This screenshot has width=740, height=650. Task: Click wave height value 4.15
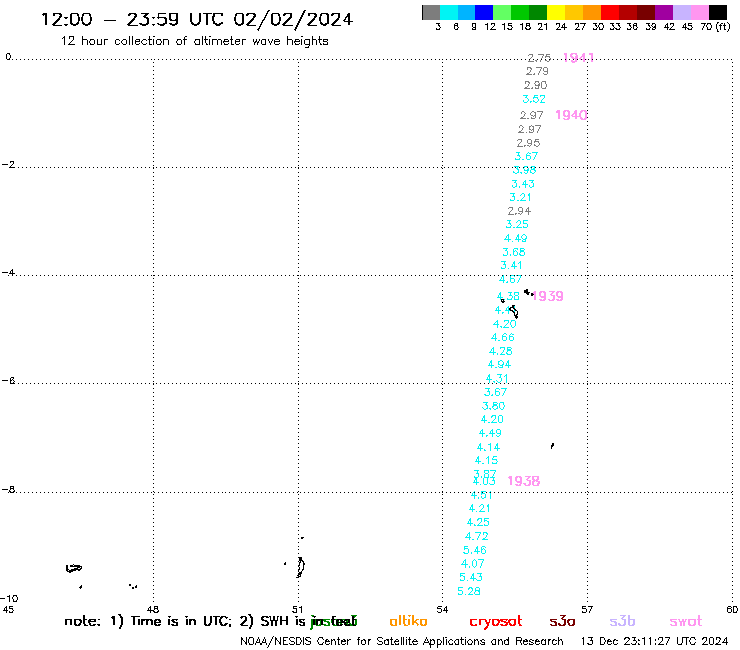coord(487,460)
